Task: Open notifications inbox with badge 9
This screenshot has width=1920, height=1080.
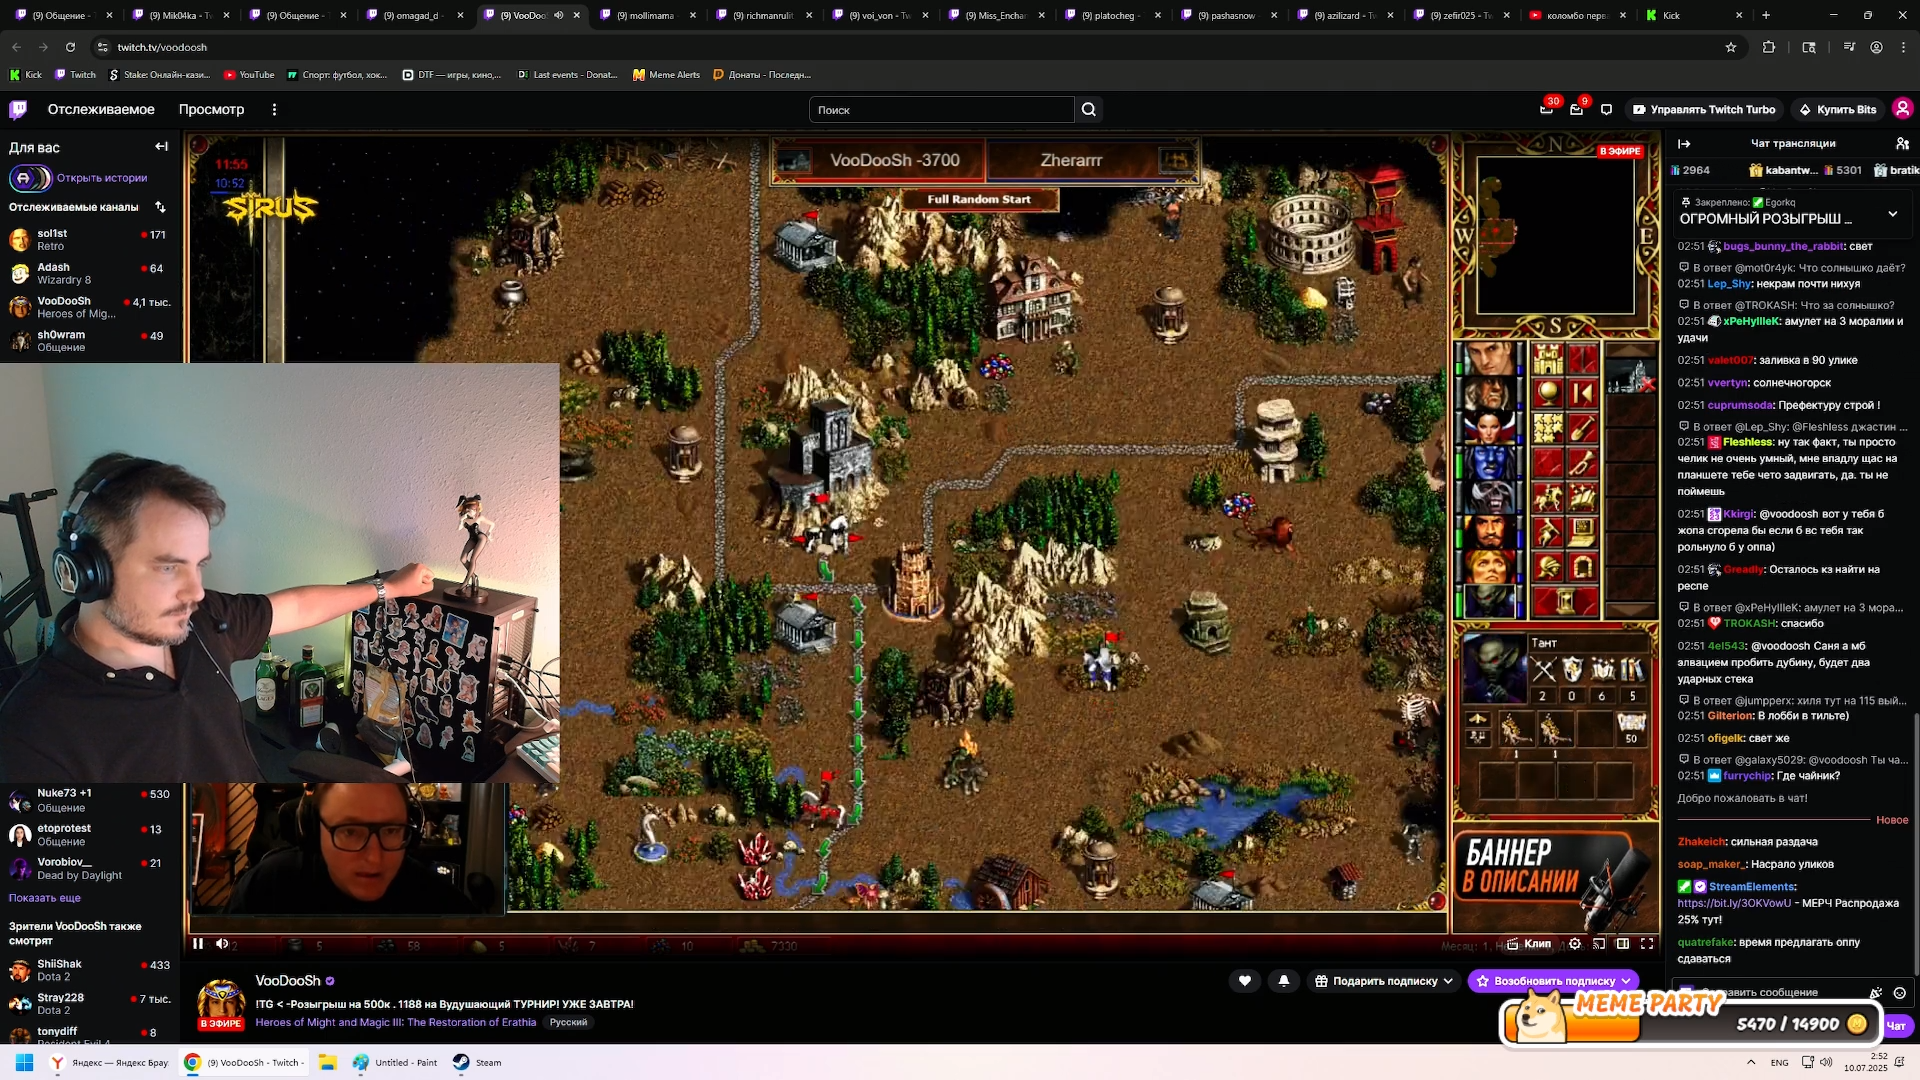Action: click(1576, 110)
